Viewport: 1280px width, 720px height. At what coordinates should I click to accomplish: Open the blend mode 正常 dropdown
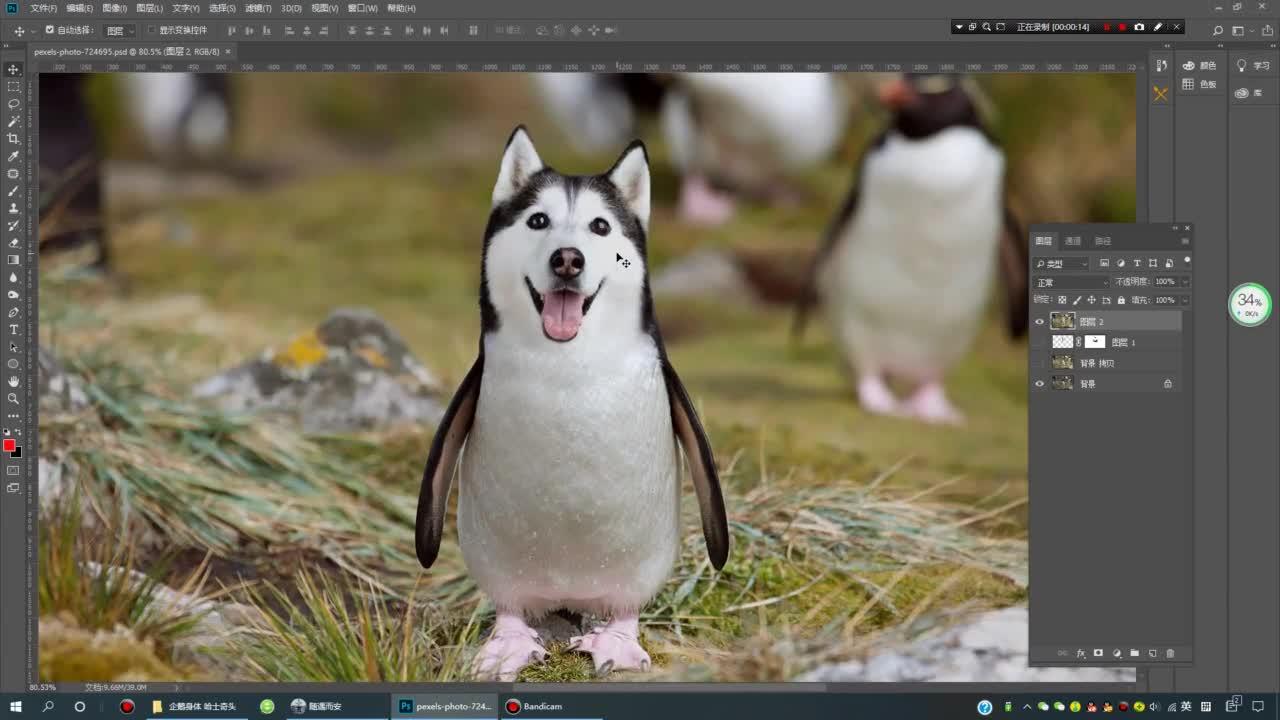1071,283
